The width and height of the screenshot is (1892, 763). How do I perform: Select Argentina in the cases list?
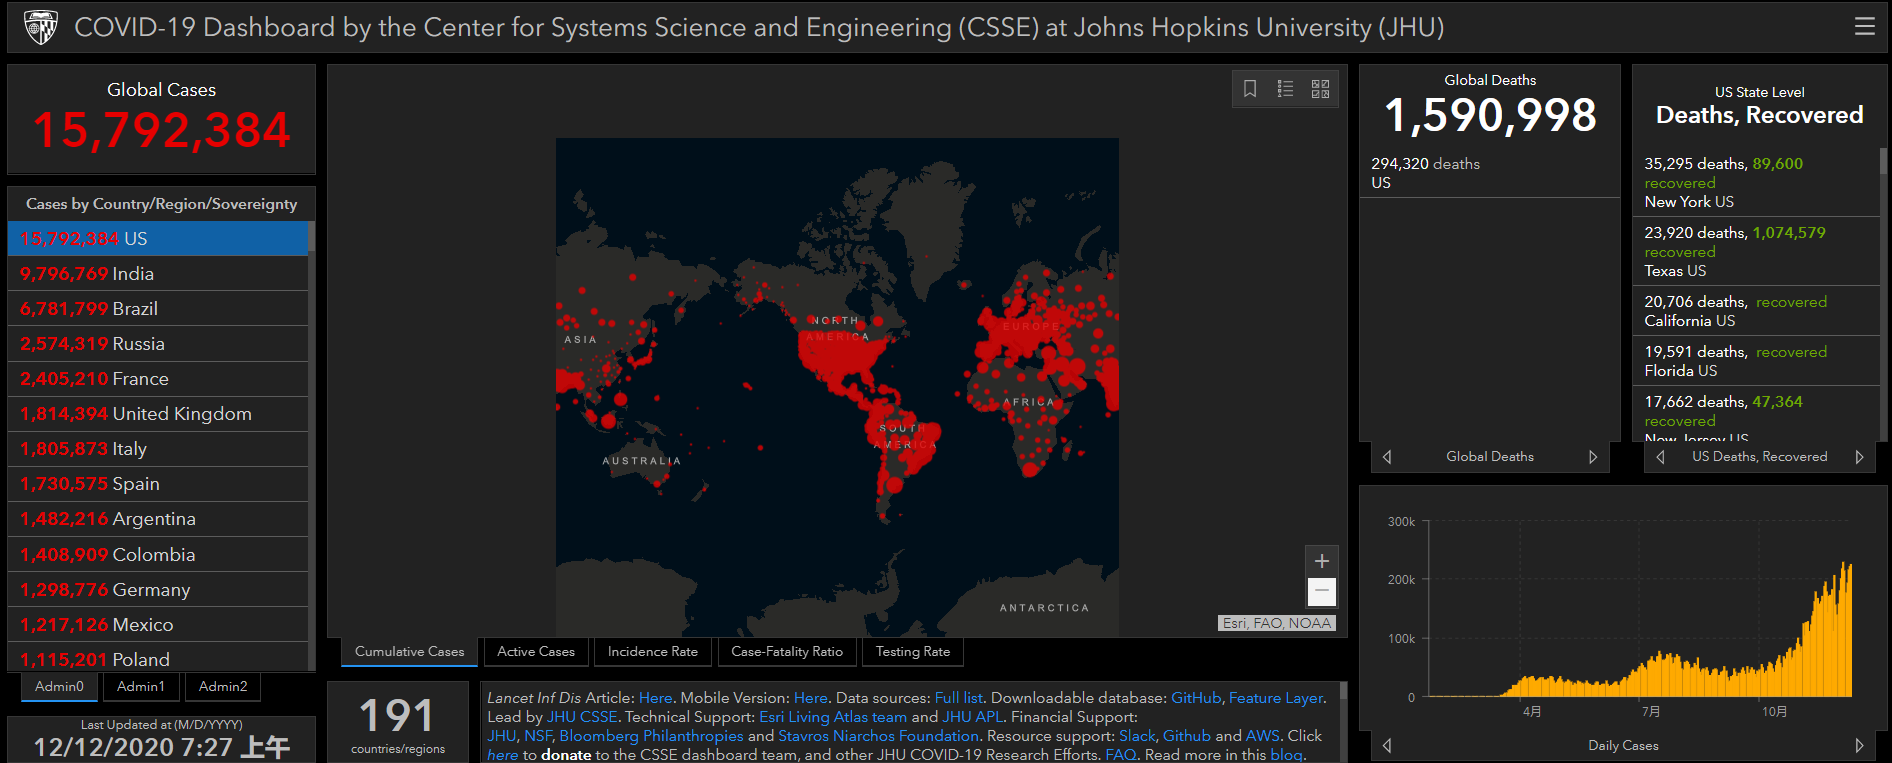158,519
